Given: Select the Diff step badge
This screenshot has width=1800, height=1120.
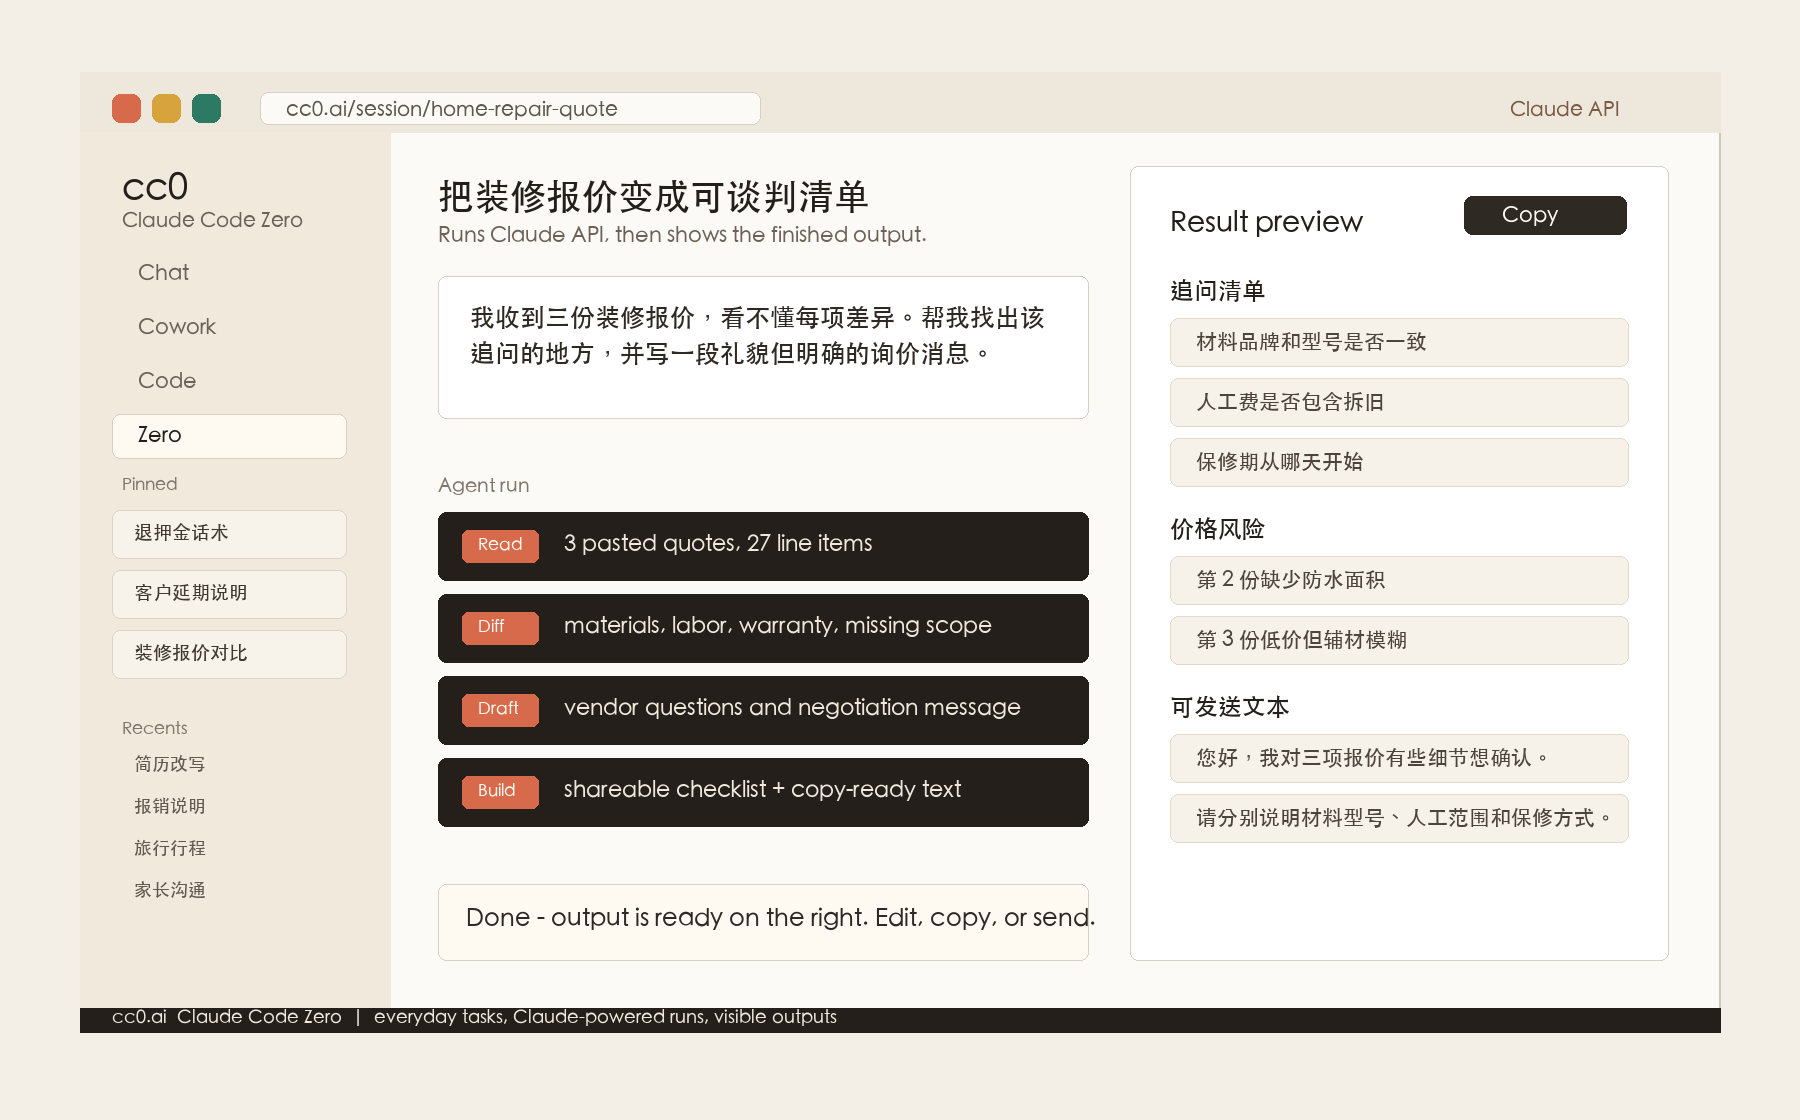Looking at the screenshot, I should coord(500,627).
